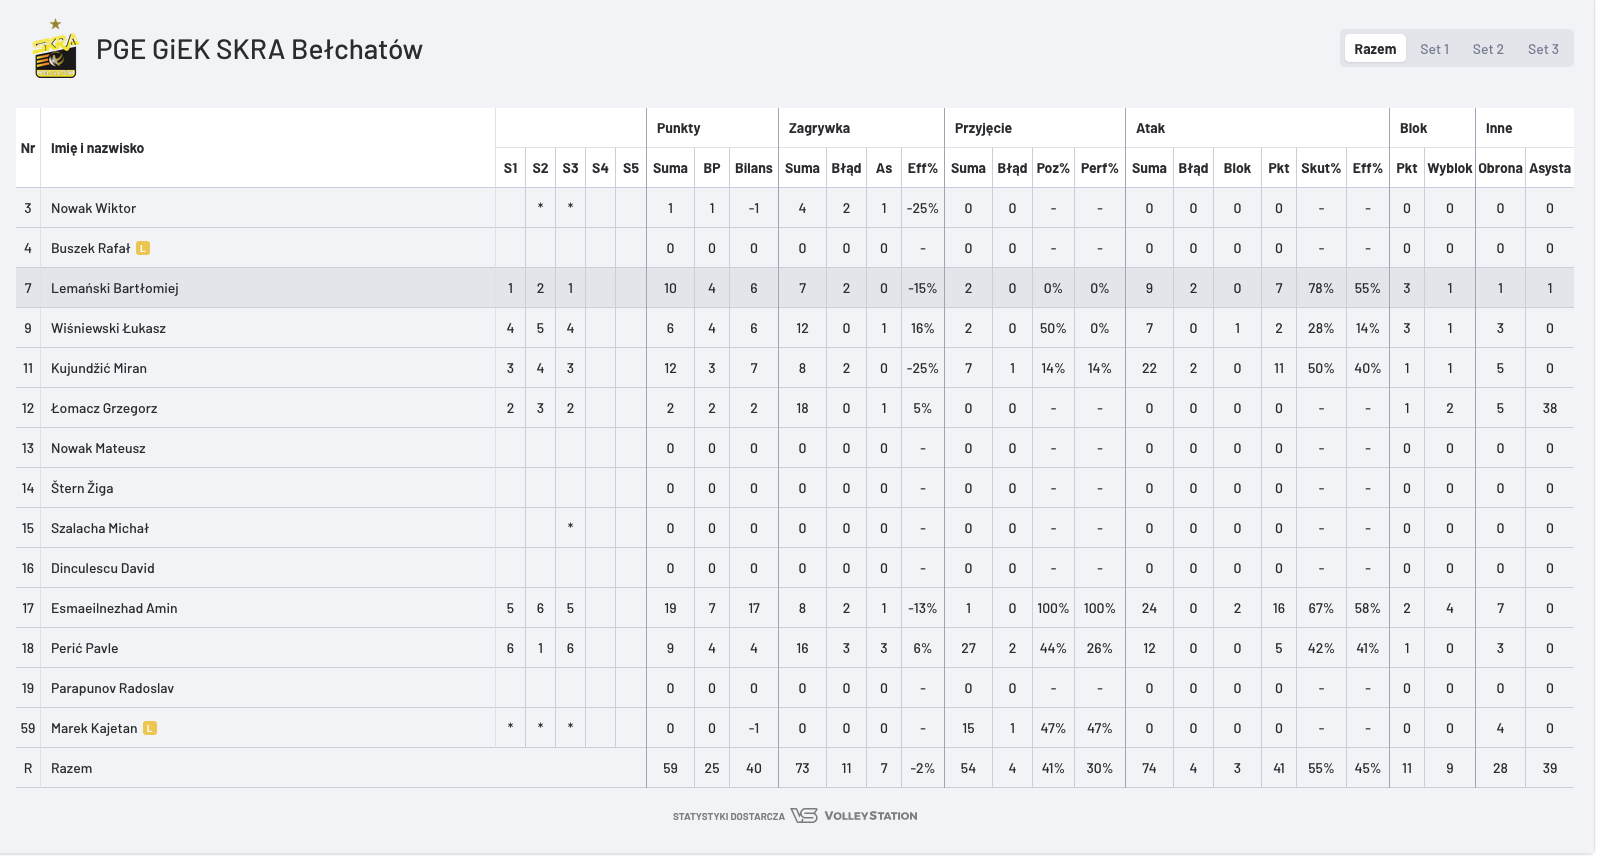The width and height of the screenshot is (1597, 857).
Task: Click player name Lemański Bartłomiej
Action: tap(115, 288)
